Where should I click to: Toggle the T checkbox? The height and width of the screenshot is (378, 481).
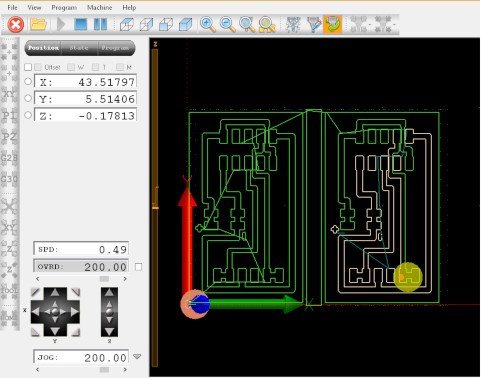click(95, 67)
